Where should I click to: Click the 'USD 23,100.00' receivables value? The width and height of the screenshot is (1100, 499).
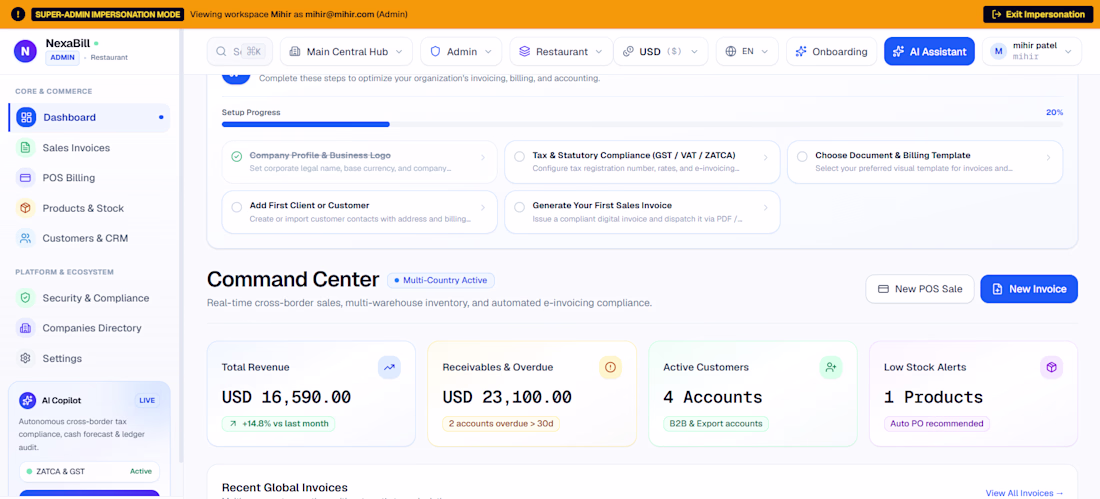[x=507, y=397]
